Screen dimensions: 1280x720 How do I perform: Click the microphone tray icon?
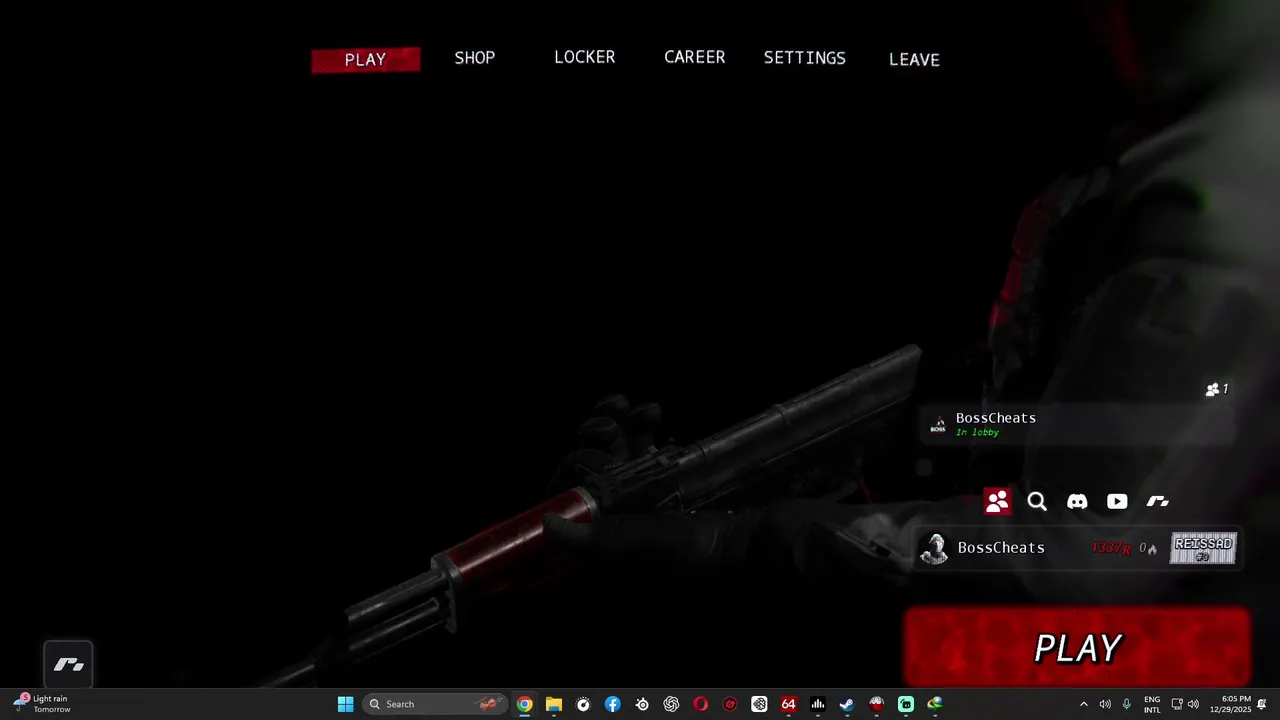tap(1126, 704)
